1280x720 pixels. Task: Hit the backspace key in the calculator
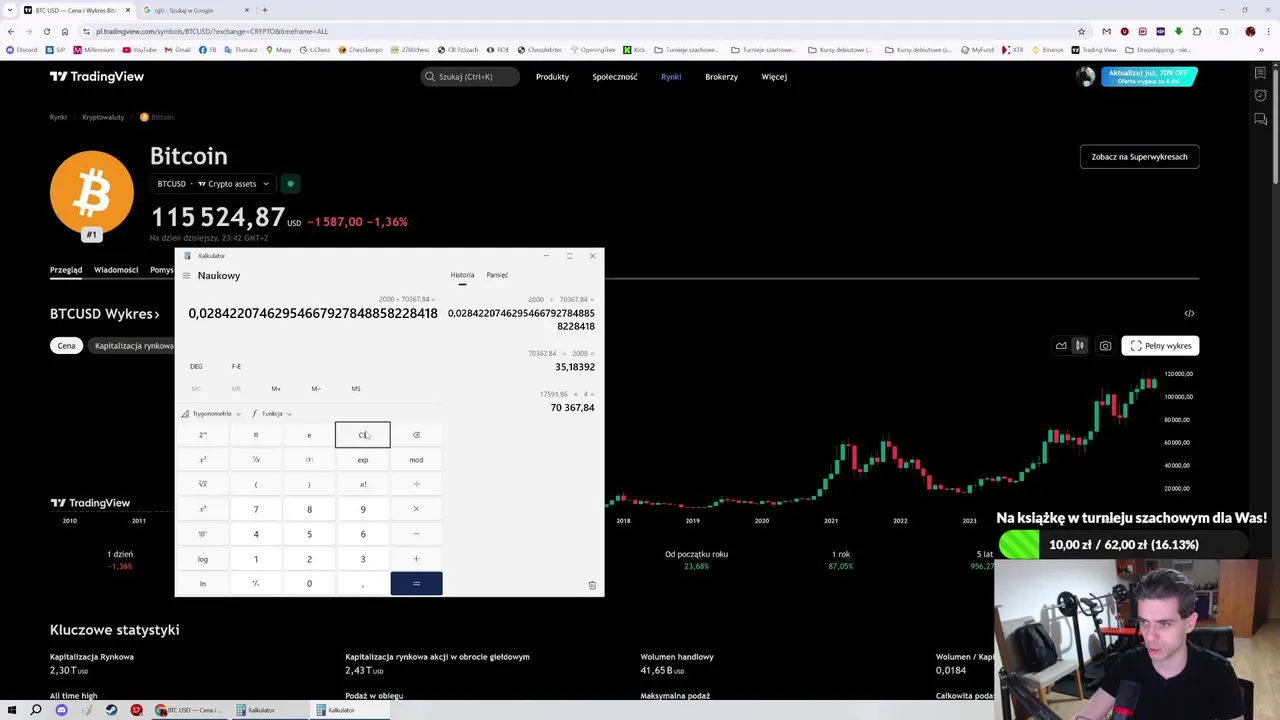click(416, 435)
